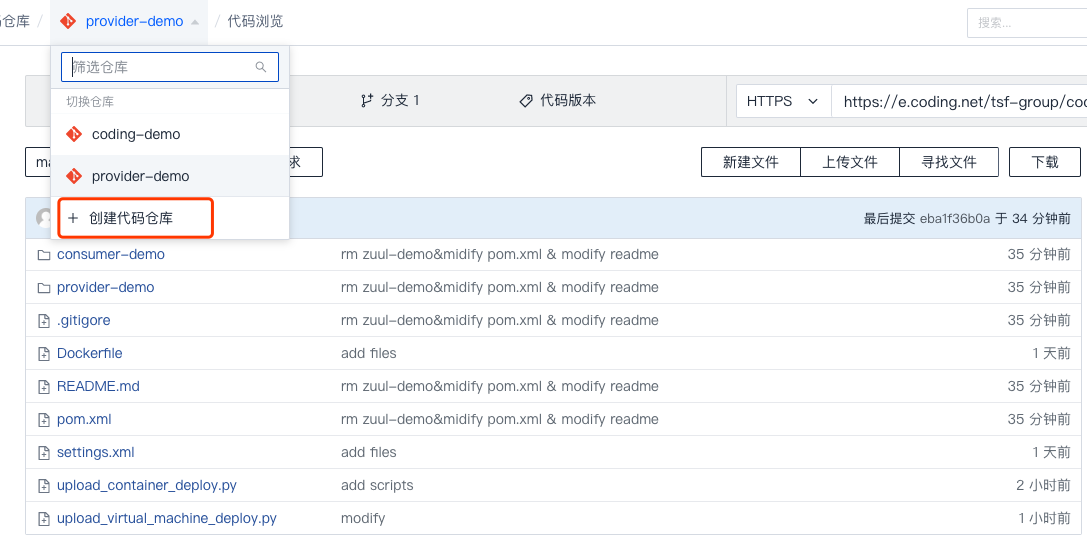Select provider-demo in the repository list

pyautogui.click(x=140, y=176)
